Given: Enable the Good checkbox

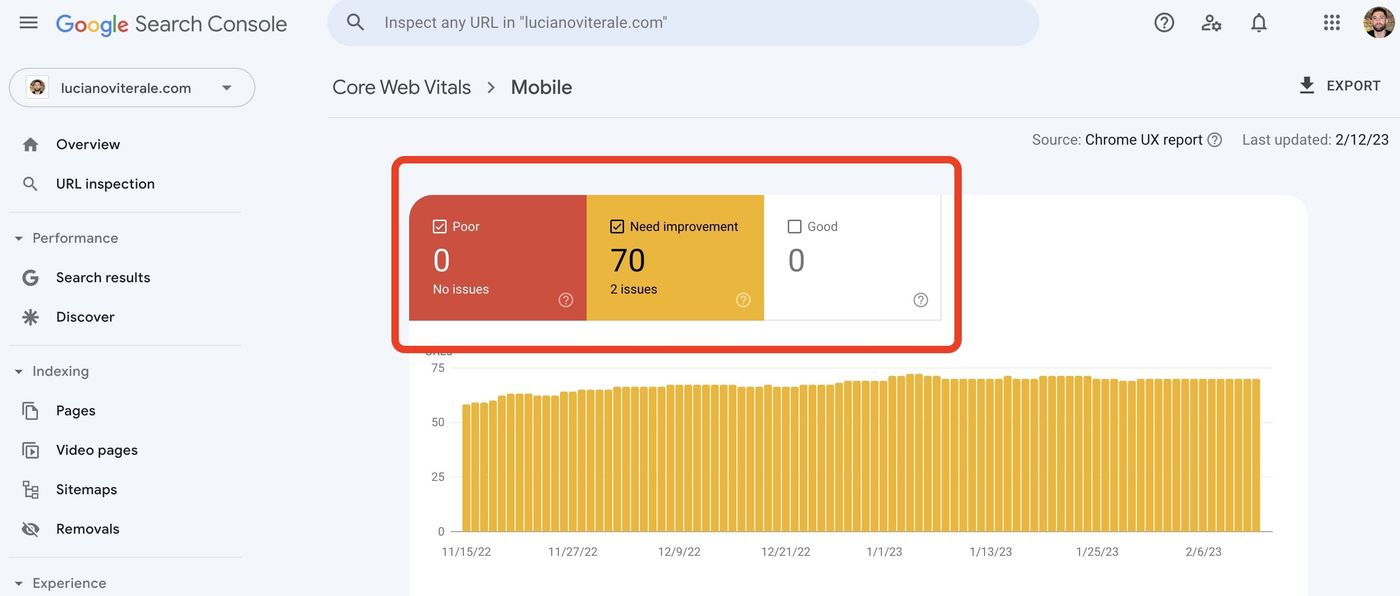Looking at the screenshot, I should tap(795, 227).
